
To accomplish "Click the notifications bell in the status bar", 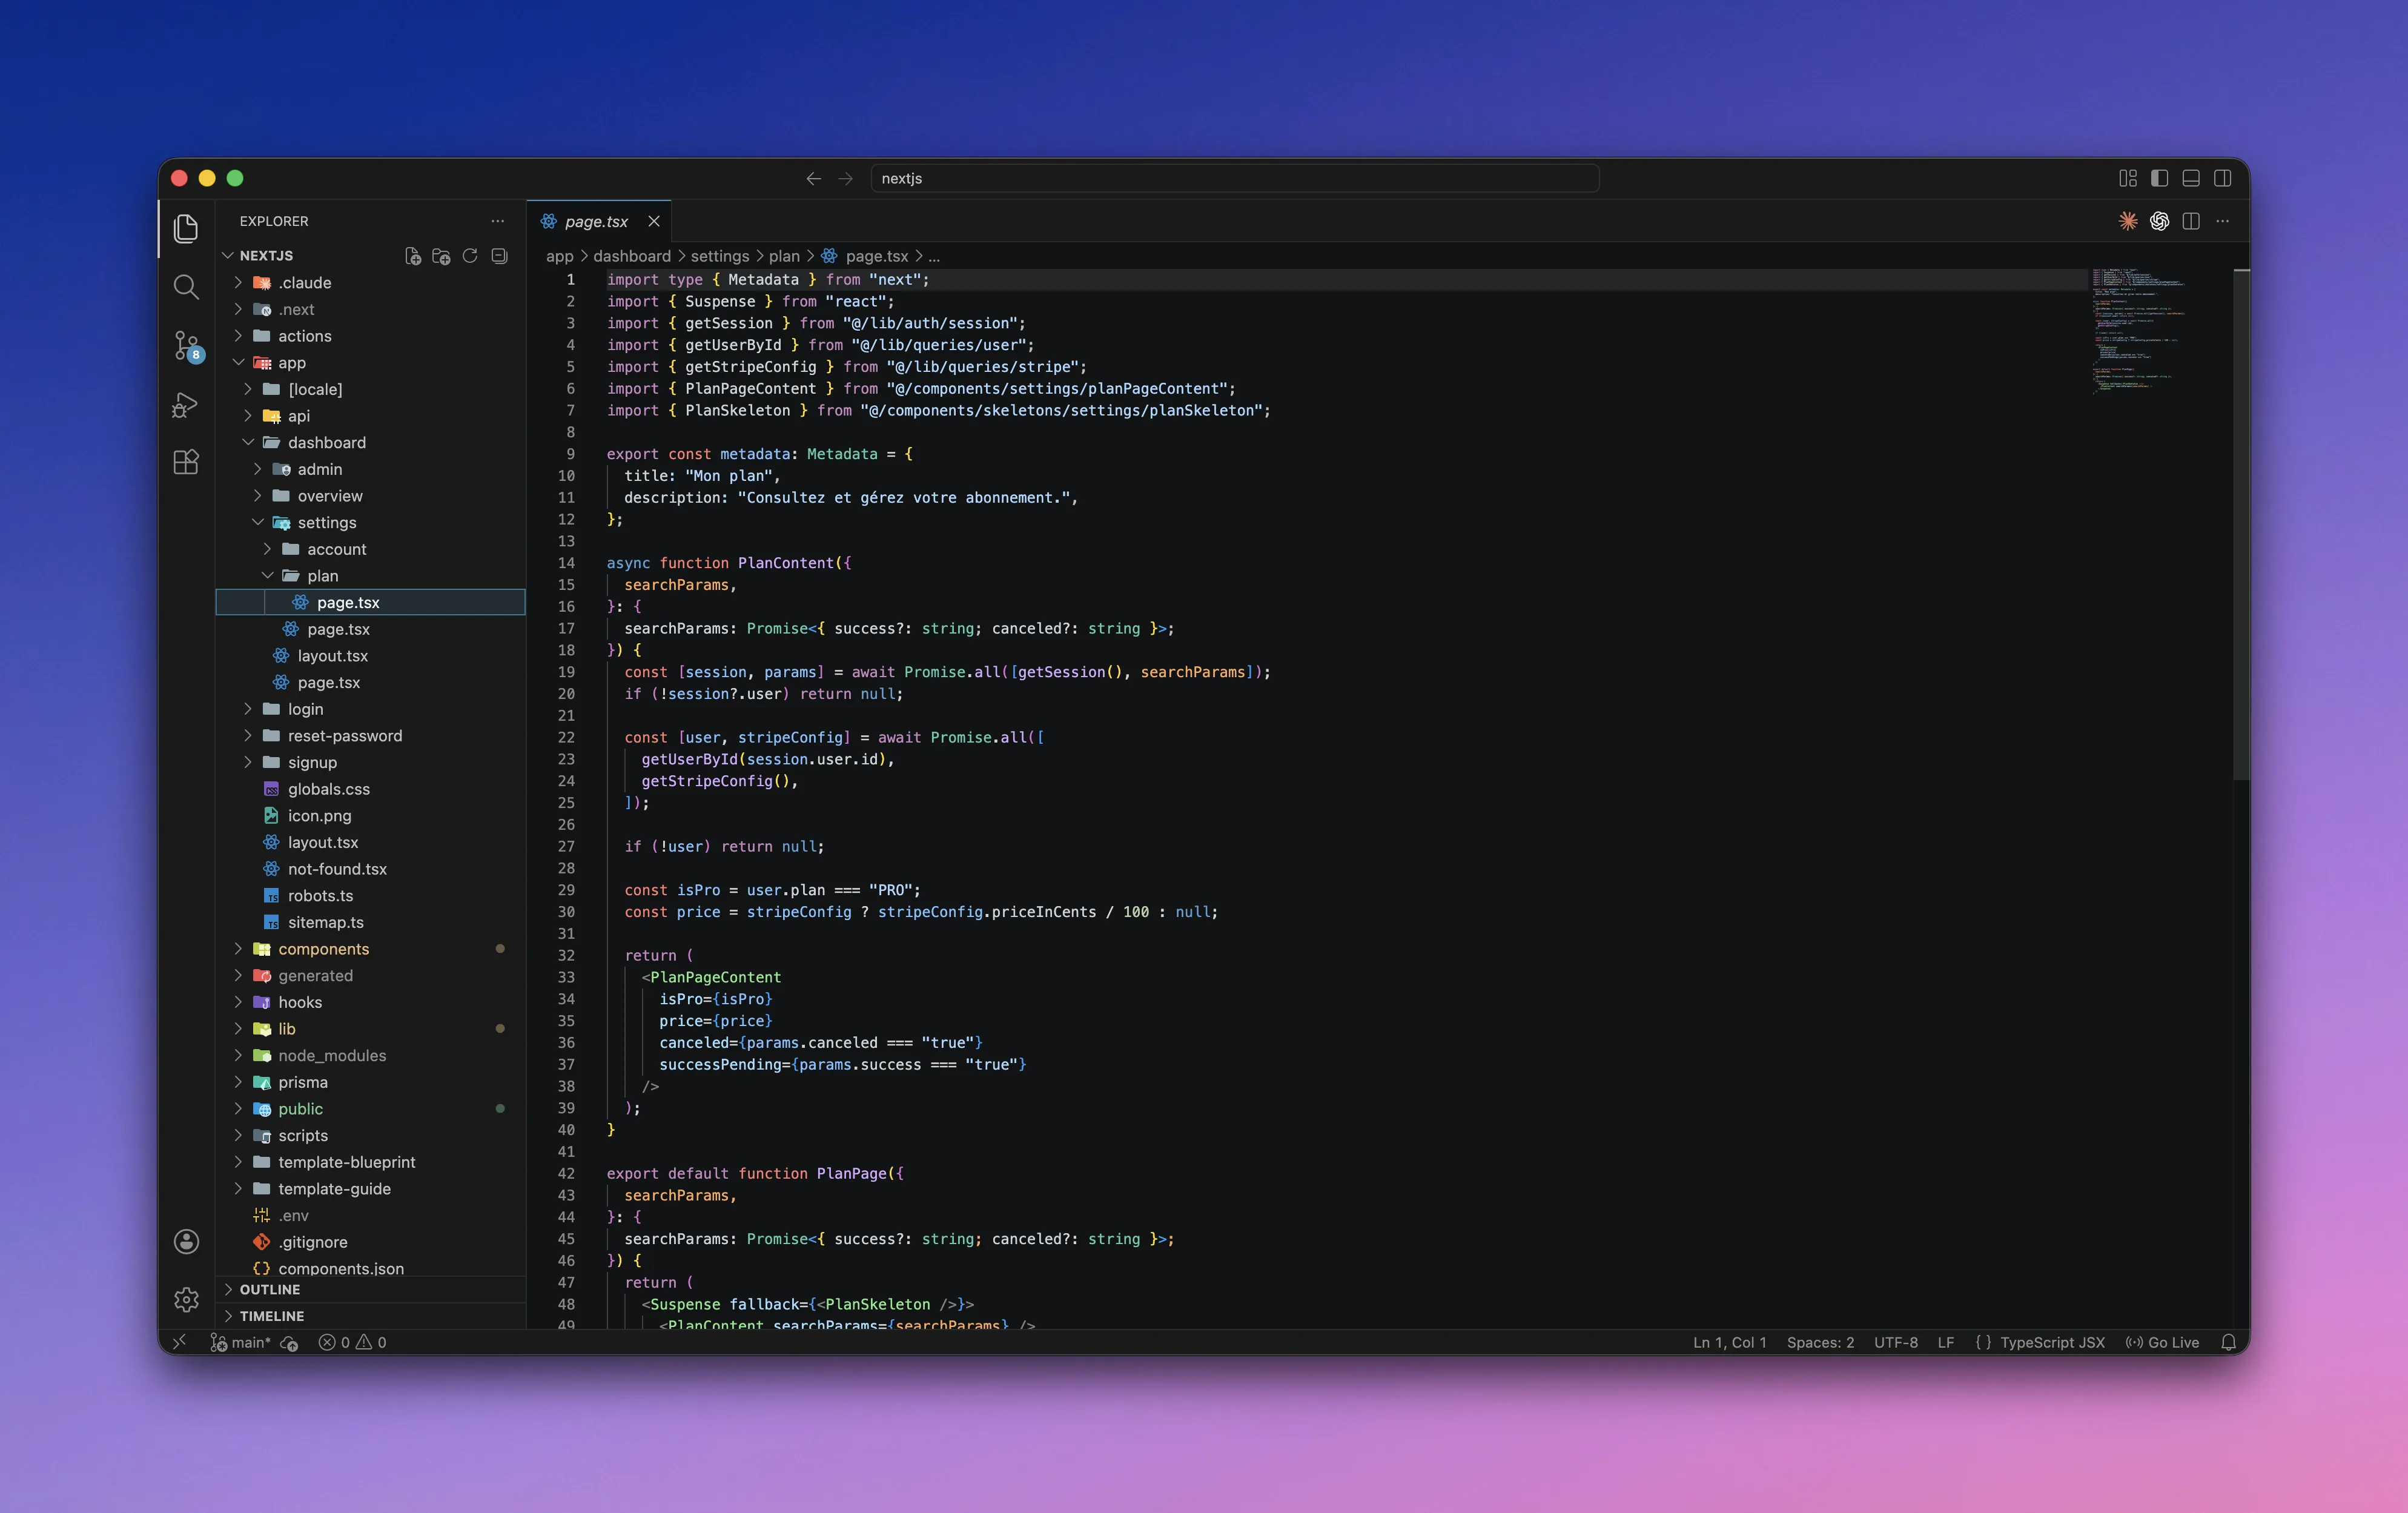I will tap(2230, 1343).
